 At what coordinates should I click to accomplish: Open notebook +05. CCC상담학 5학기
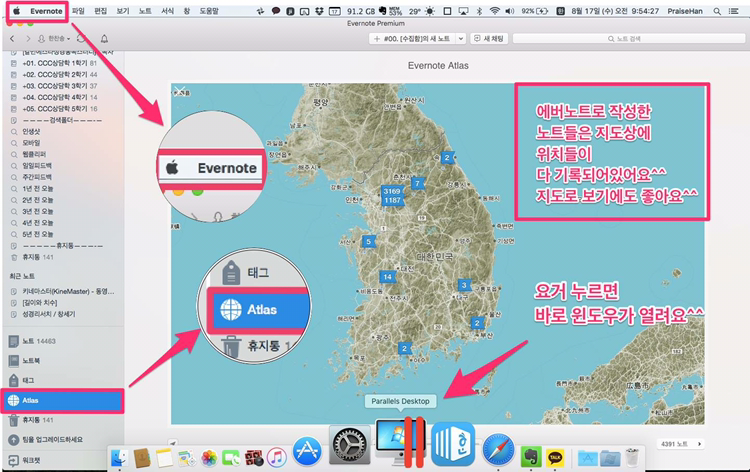62,109
